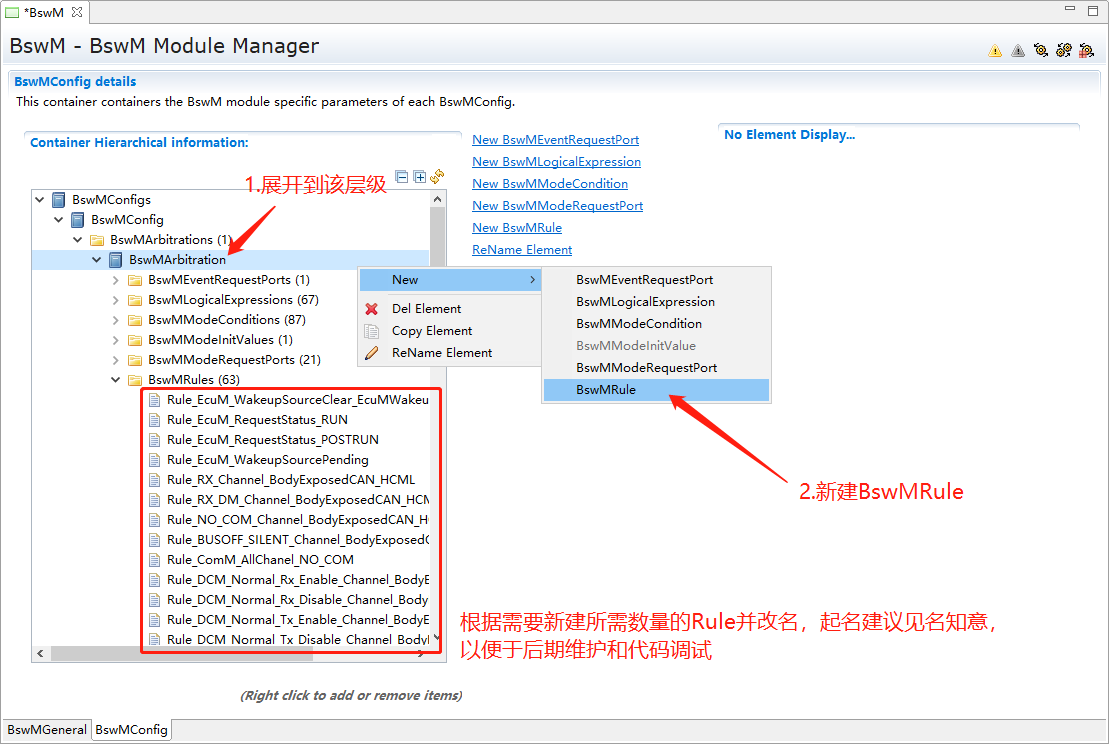
Task: Click the red X Del Element icon
Action: pos(372,309)
